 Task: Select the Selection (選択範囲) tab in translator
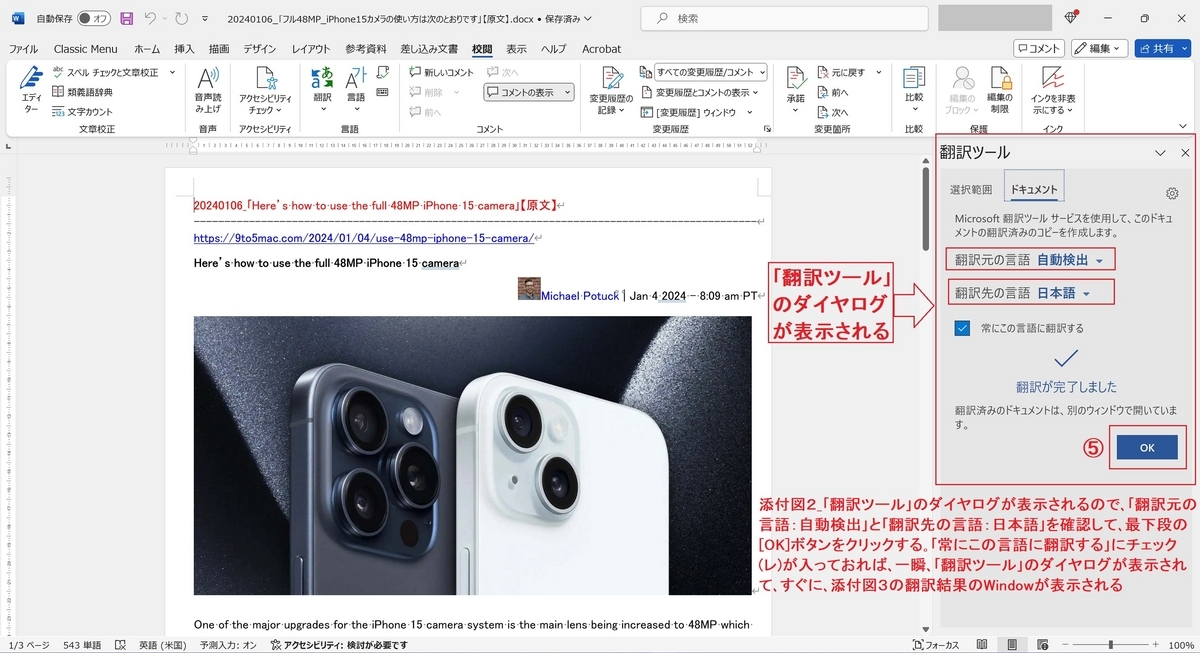971,189
